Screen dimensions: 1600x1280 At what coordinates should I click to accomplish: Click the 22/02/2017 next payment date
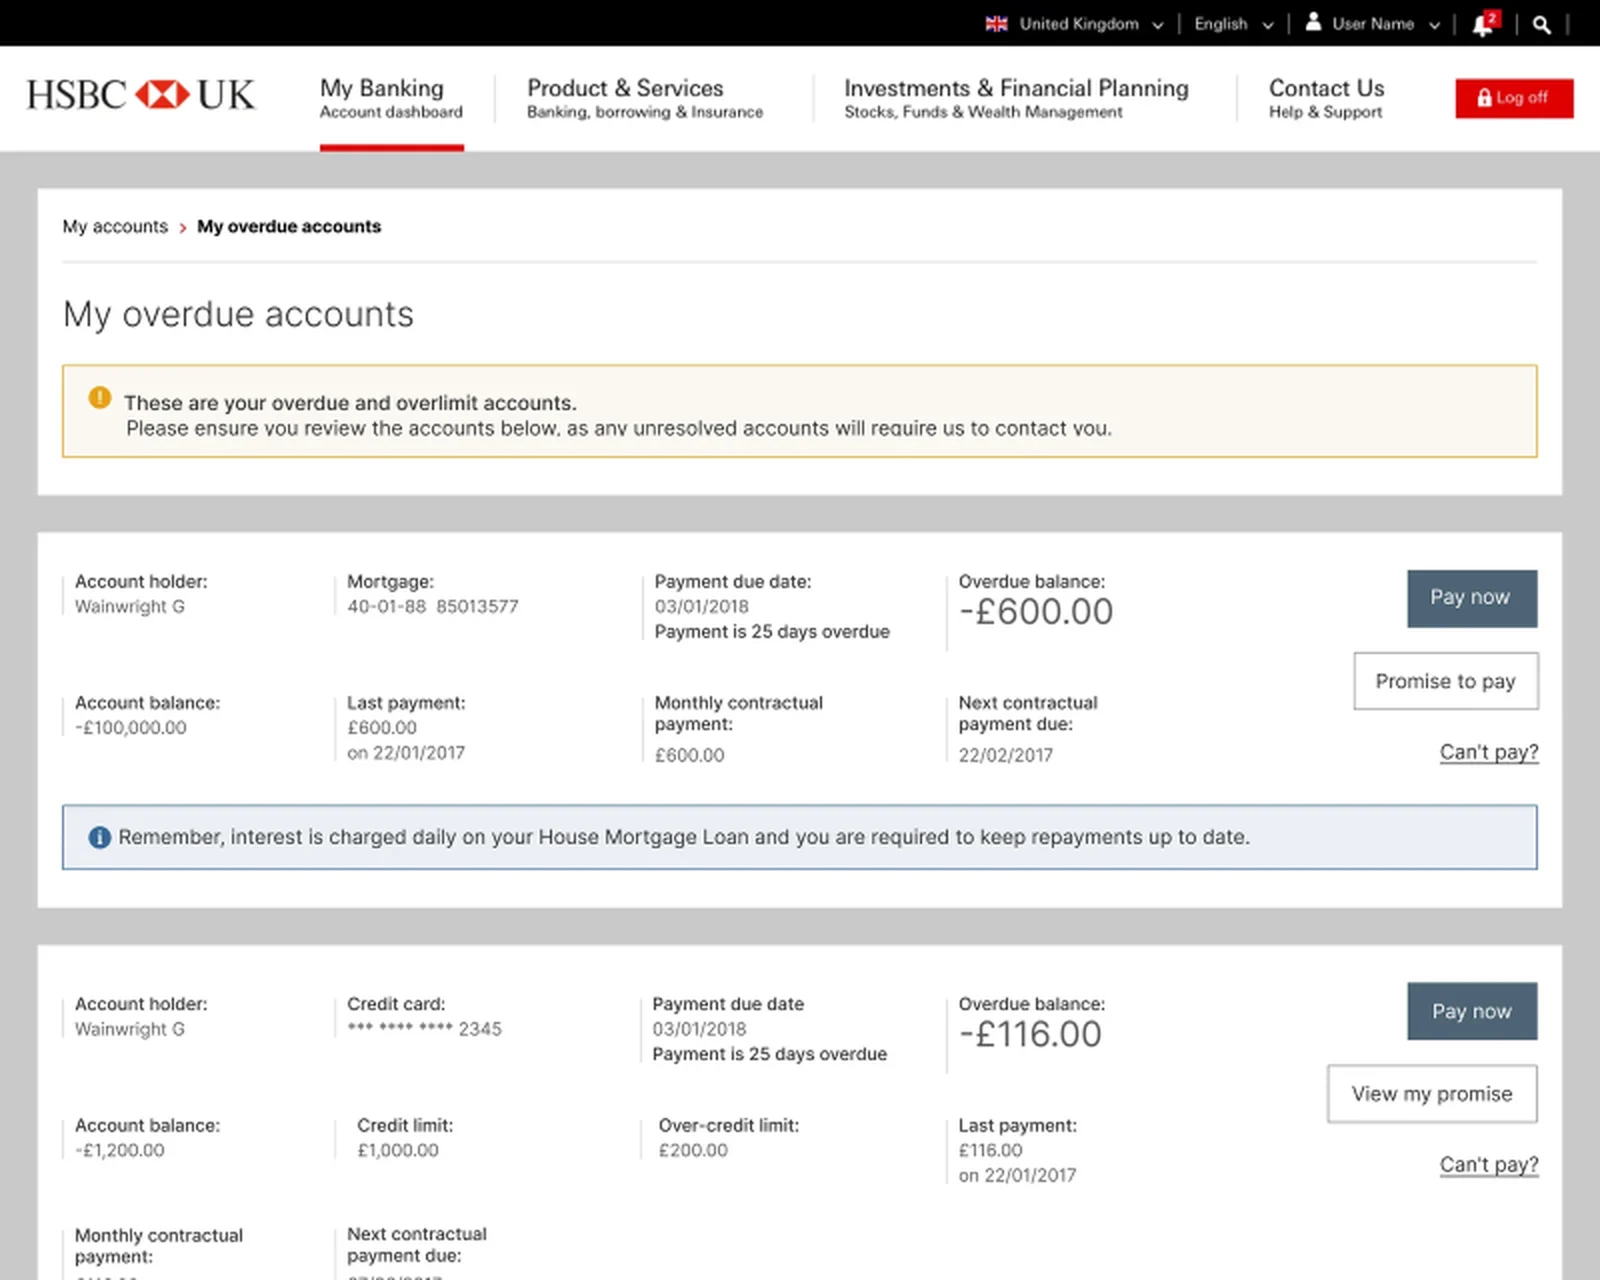tap(1006, 756)
